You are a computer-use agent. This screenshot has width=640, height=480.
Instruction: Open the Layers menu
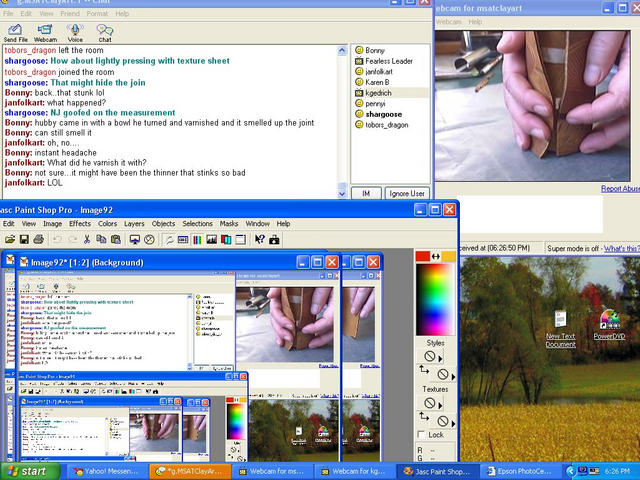pyautogui.click(x=134, y=224)
